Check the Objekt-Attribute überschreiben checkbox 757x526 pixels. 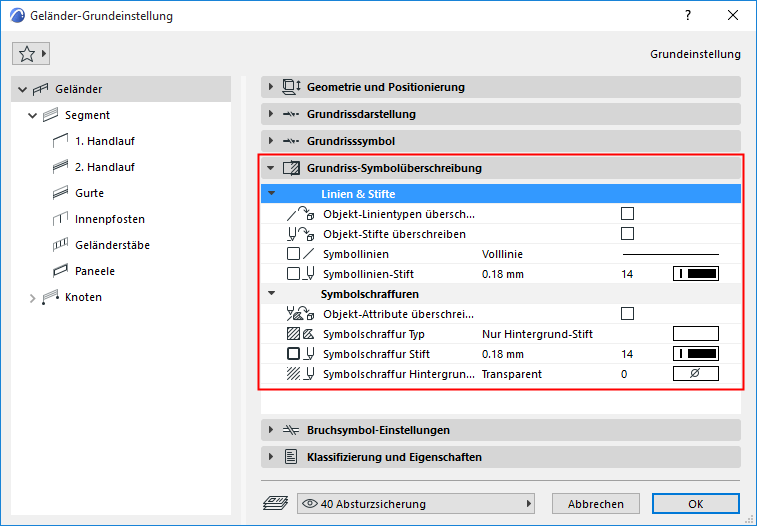coord(627,313)
